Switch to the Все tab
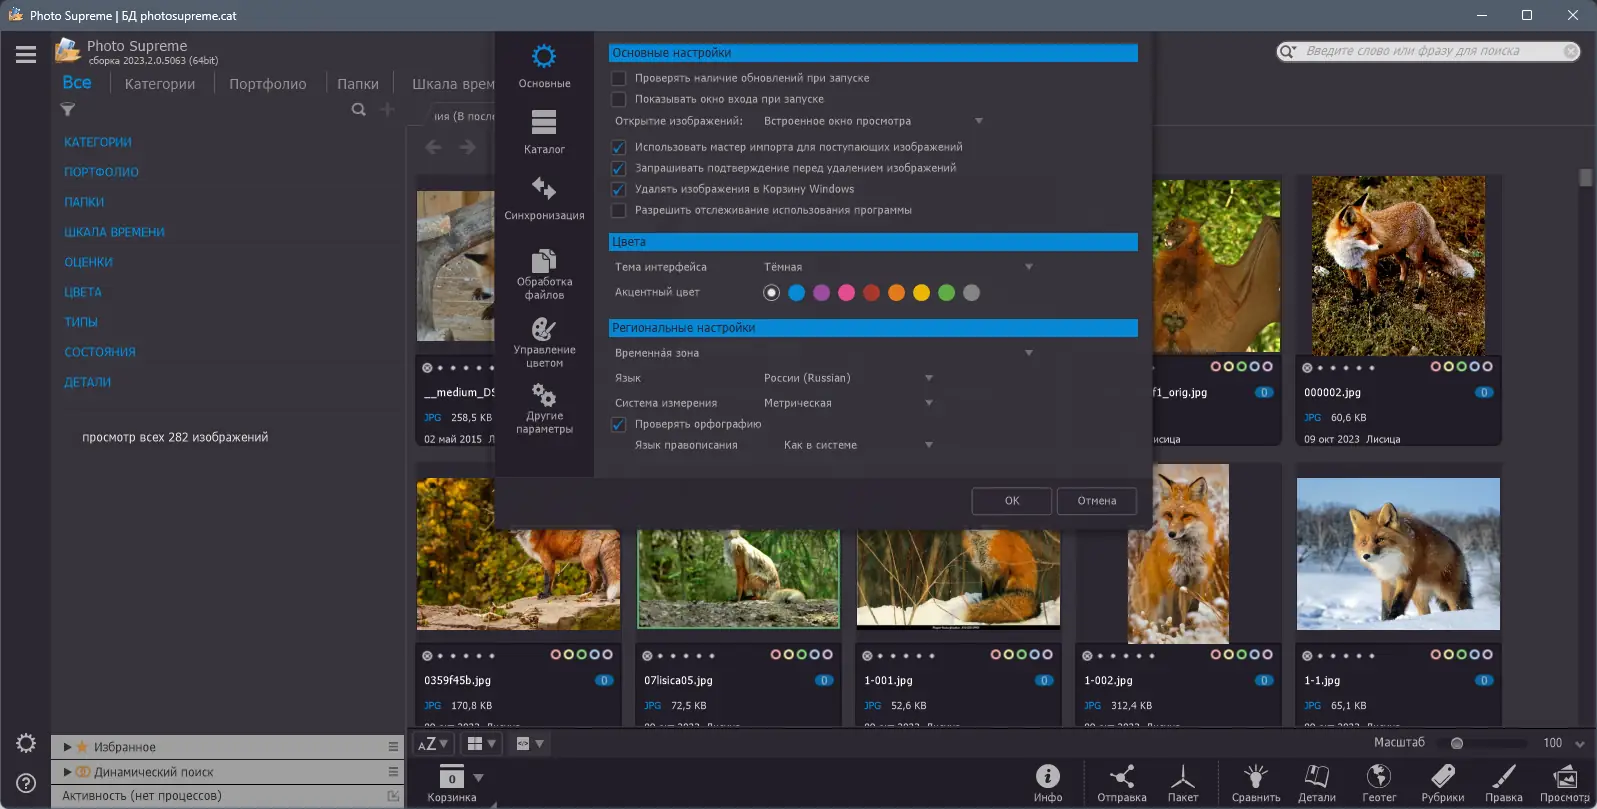 tap(77, 83)
